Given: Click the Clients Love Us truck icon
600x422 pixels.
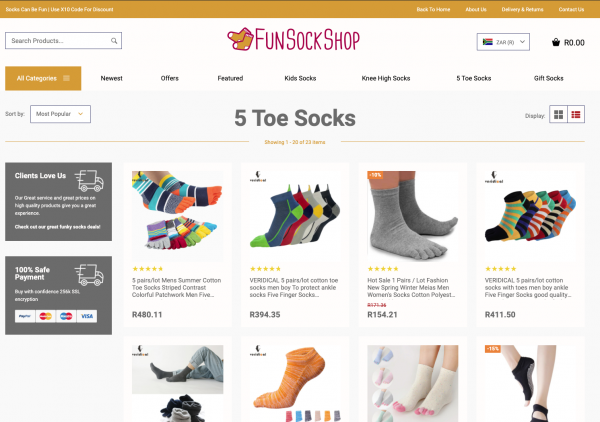Looking at the screenshot, I should click(x=89, y=181).
